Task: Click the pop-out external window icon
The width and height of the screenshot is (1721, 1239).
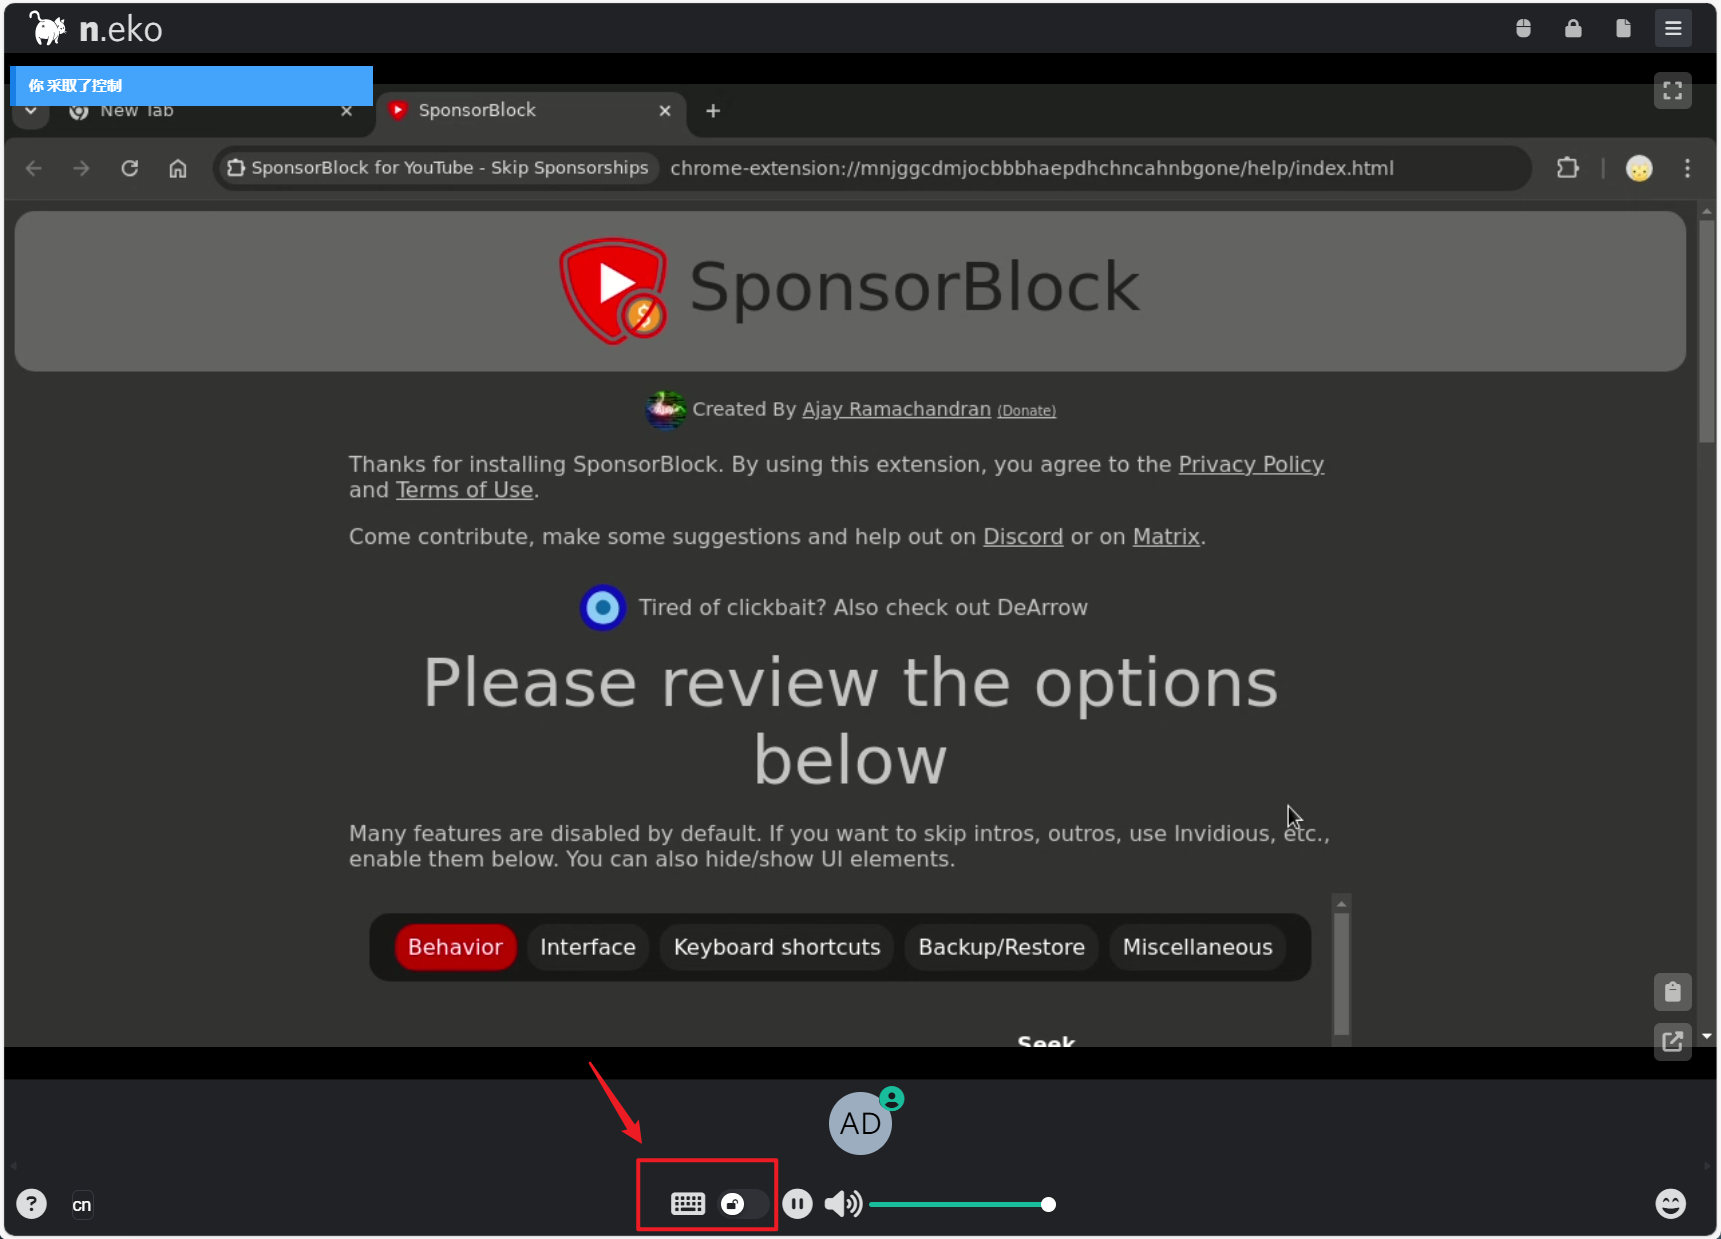Action: coord(1672,1042)
